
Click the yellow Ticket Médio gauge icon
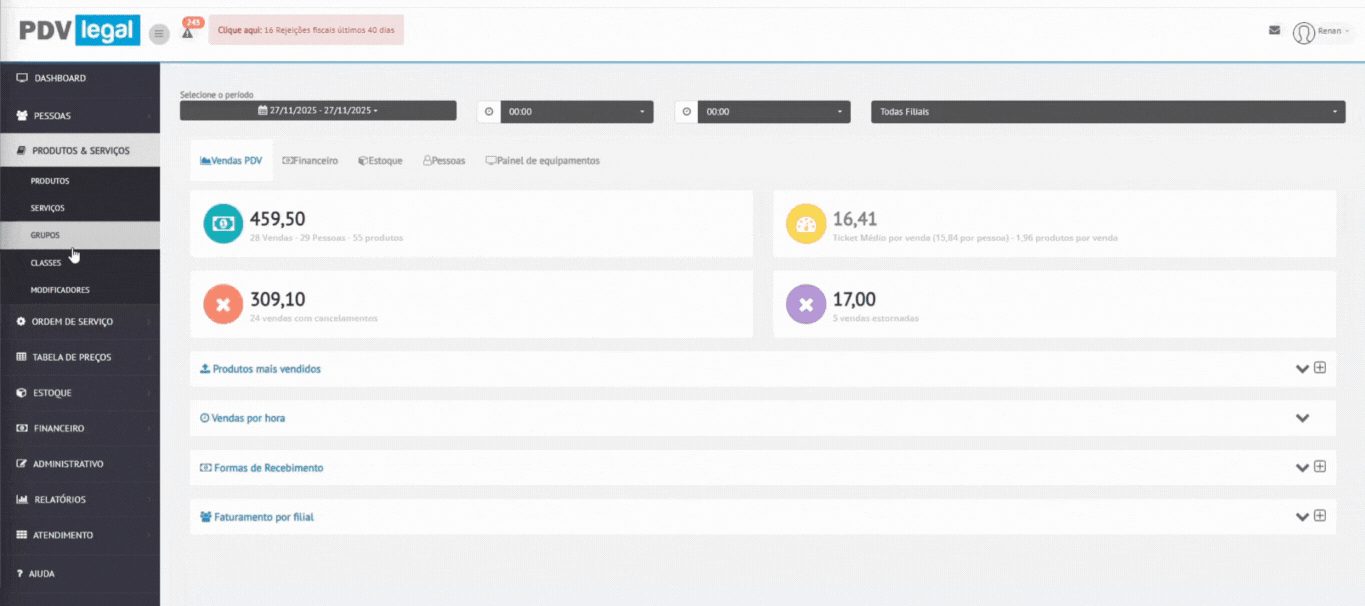pyautogui.click(x=806, y=224)
